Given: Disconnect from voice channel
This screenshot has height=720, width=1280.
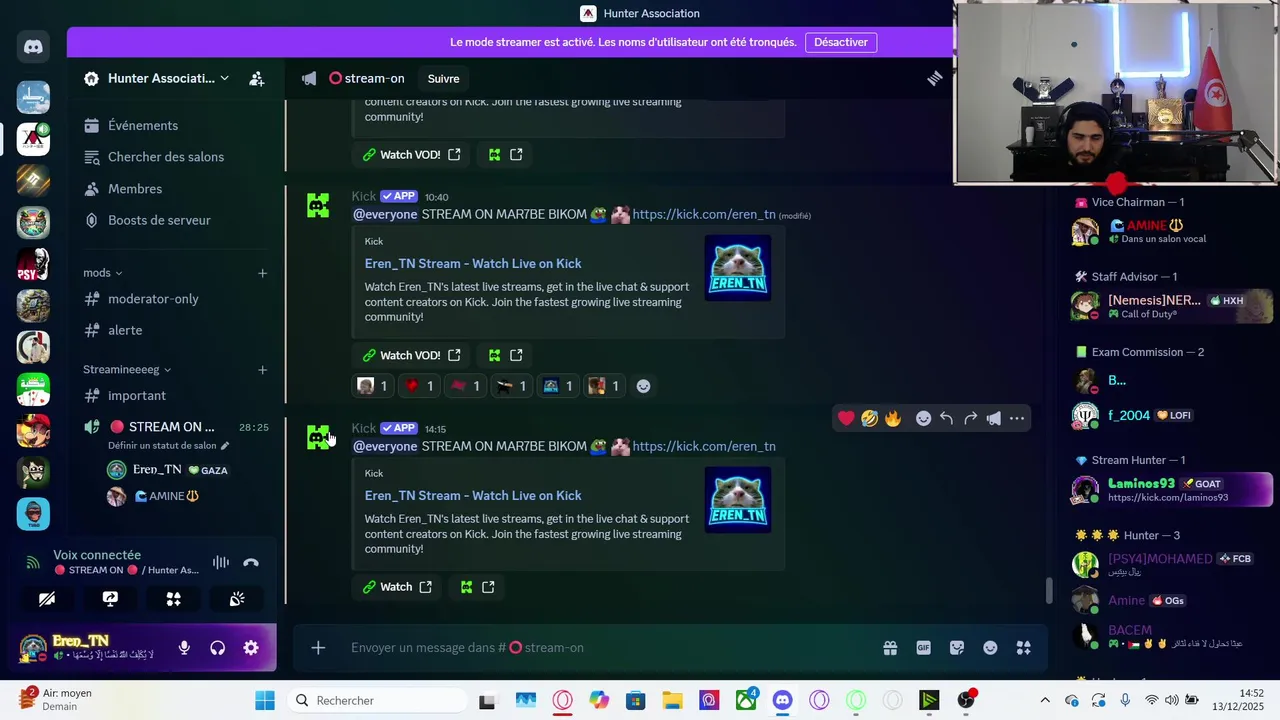Looking at the screenshot, I should click(x=251, y=562).
